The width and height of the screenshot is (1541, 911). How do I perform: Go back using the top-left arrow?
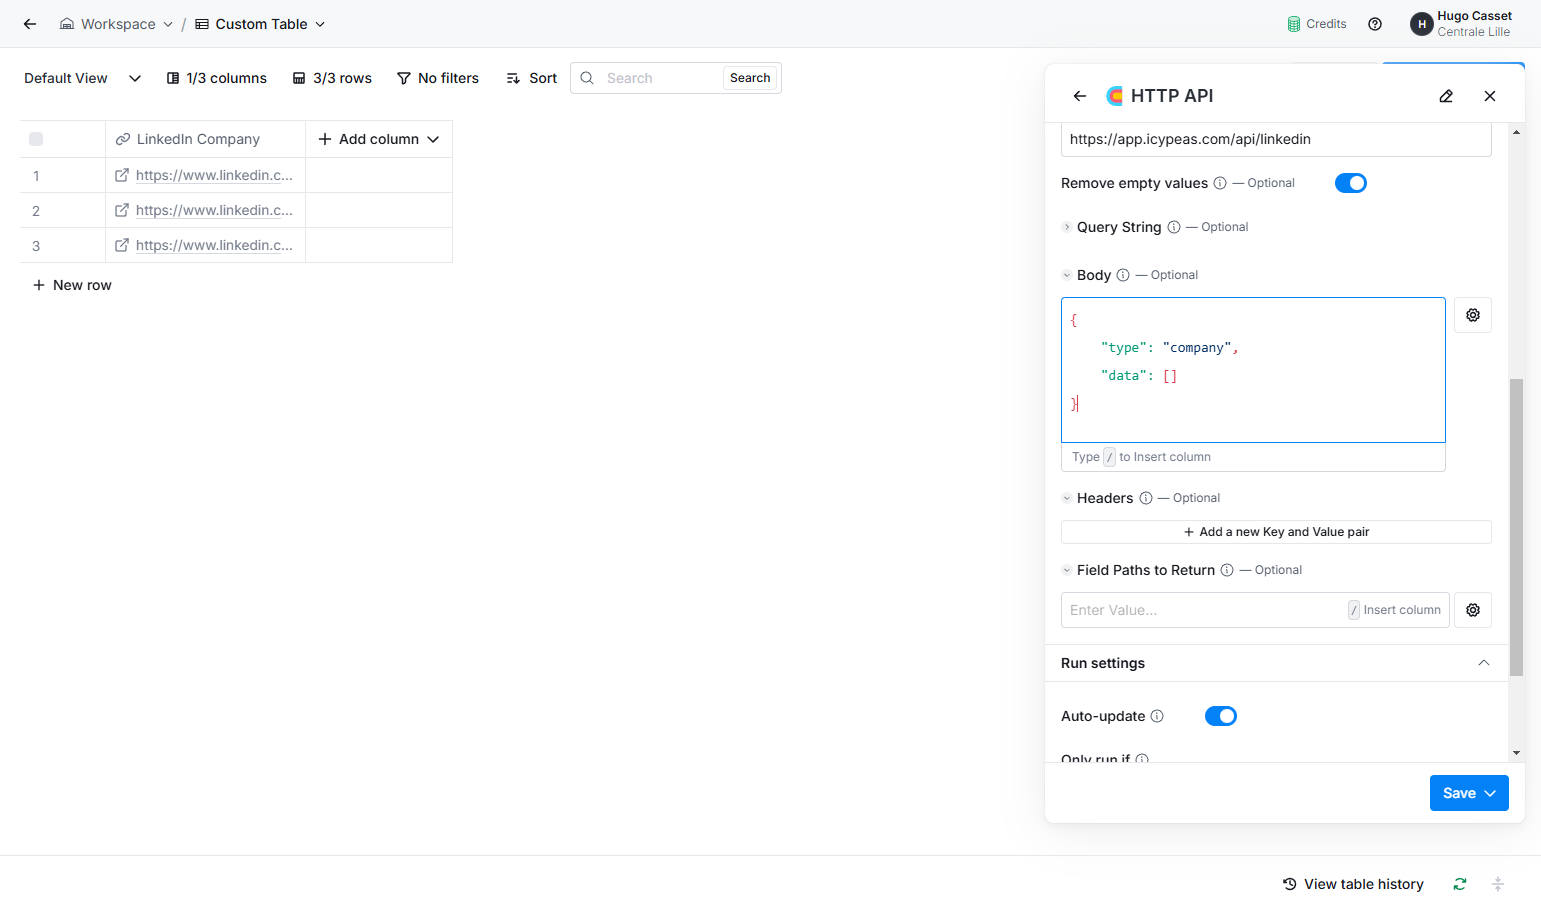[x=30, y=24]
